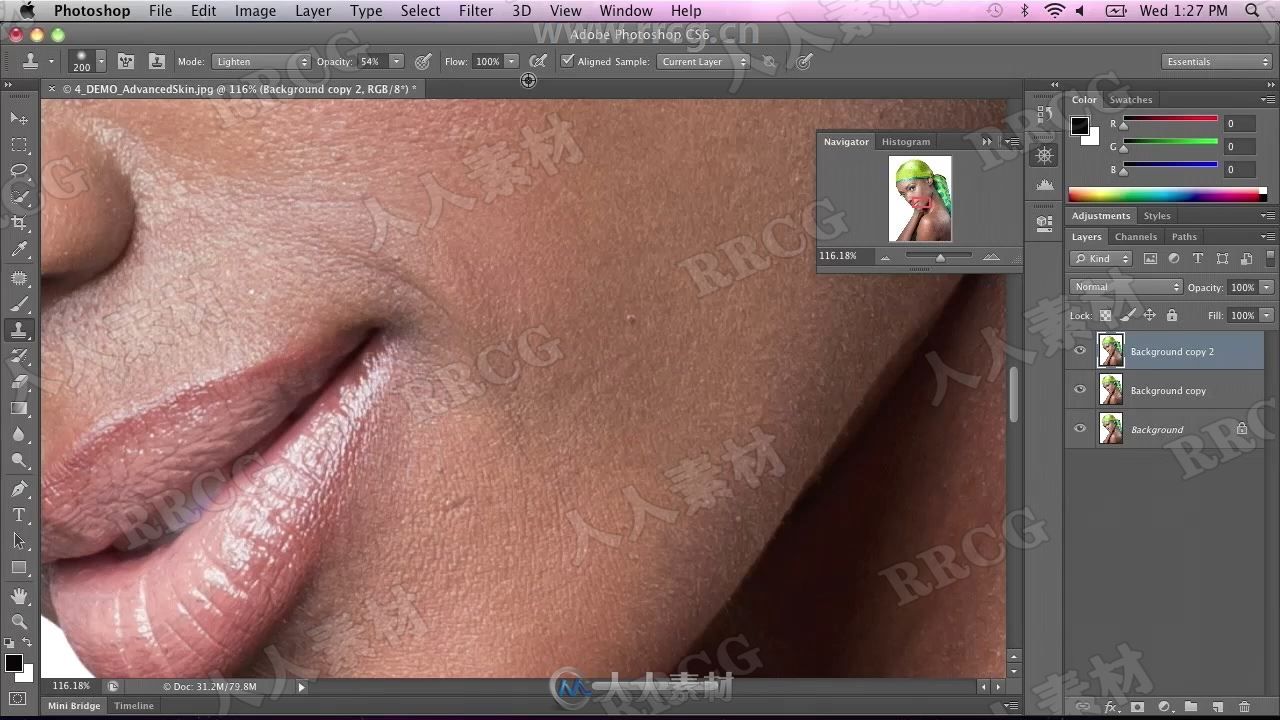The image size is (1280, 720).
Task: Toggle lock all padlock icon
Action: (1172, 315)
